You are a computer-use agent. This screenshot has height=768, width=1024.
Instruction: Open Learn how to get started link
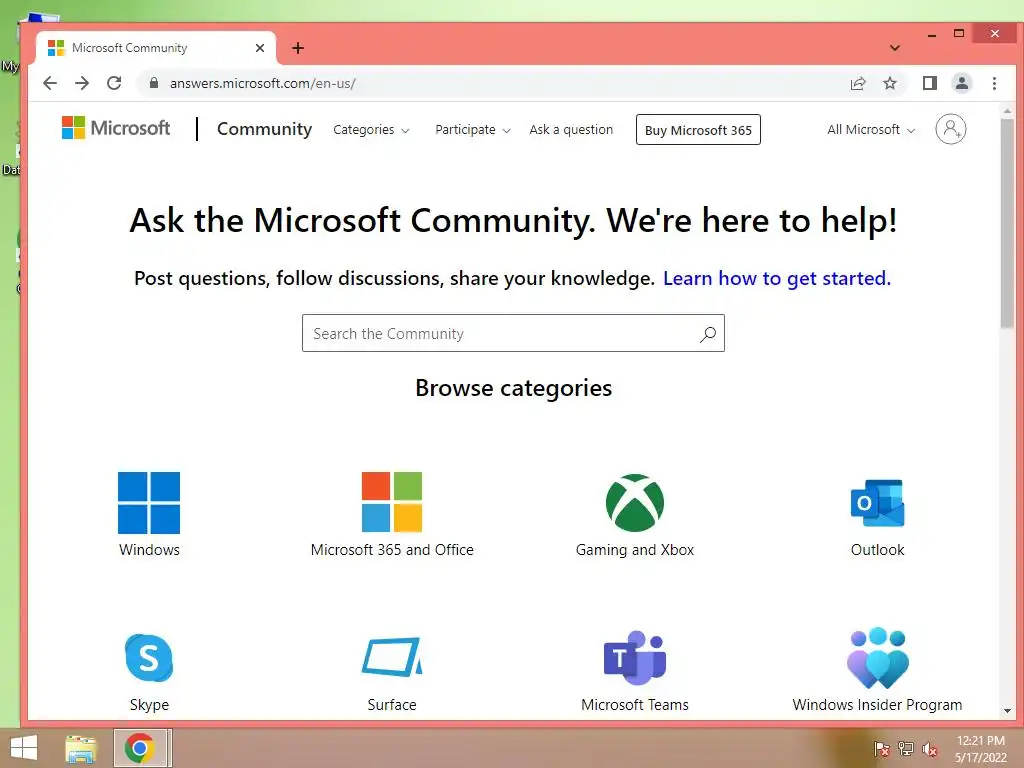[x=776, y=278]
